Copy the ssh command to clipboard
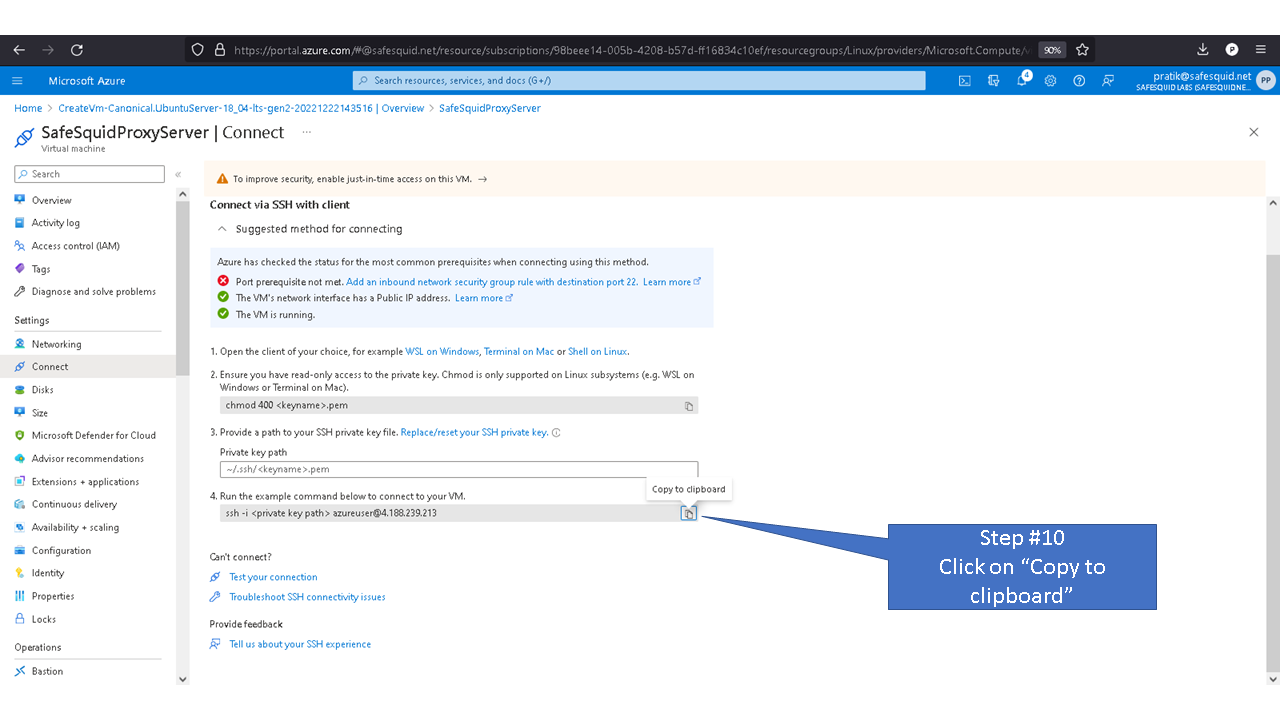 point(688,513)
